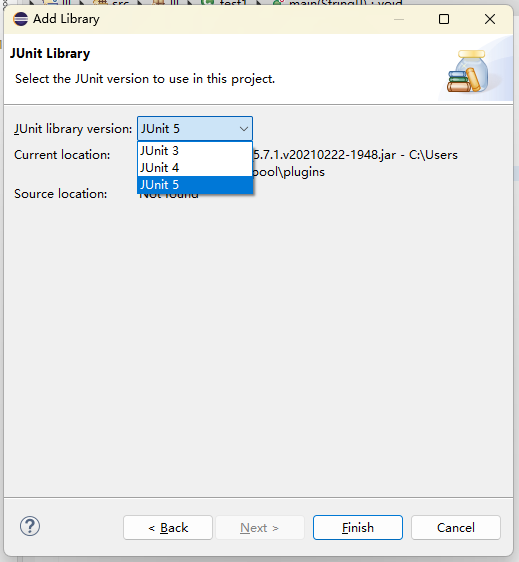Click the Finish button
This screenshot has width=519, height=562.
(358, 527)
